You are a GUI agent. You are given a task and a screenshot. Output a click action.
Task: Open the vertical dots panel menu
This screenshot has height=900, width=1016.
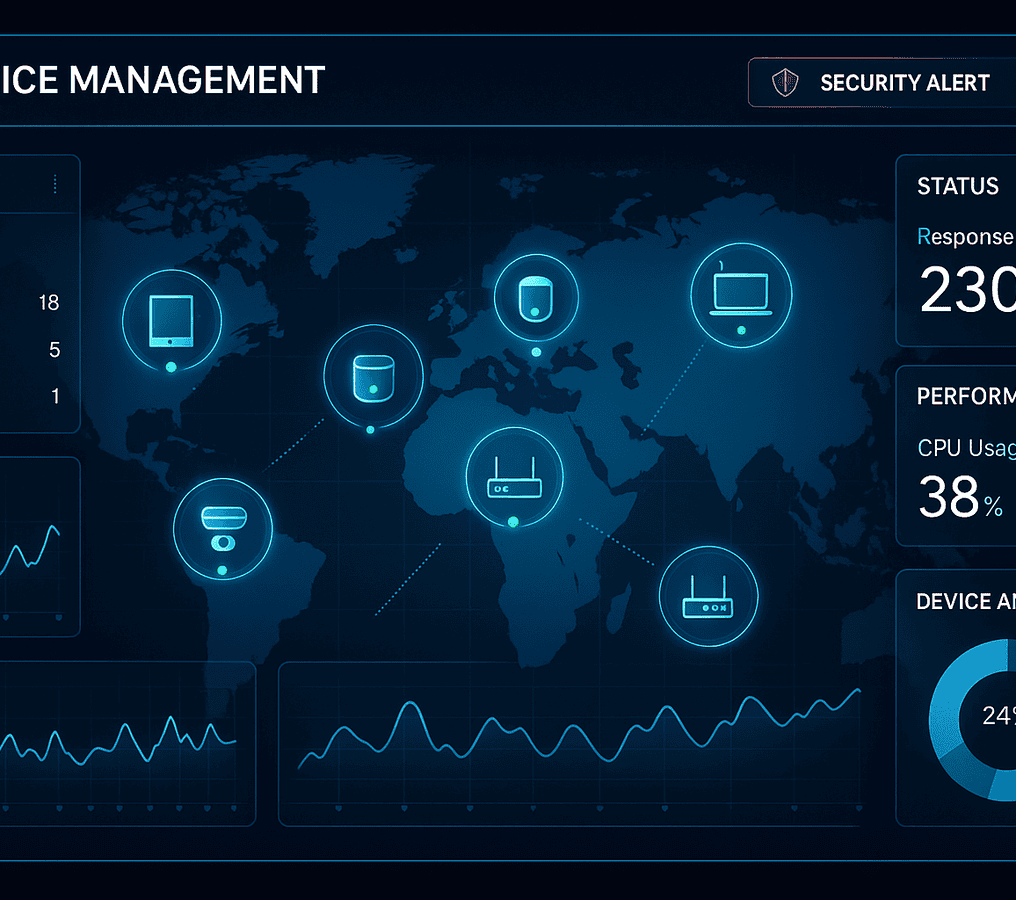(54, 184)
